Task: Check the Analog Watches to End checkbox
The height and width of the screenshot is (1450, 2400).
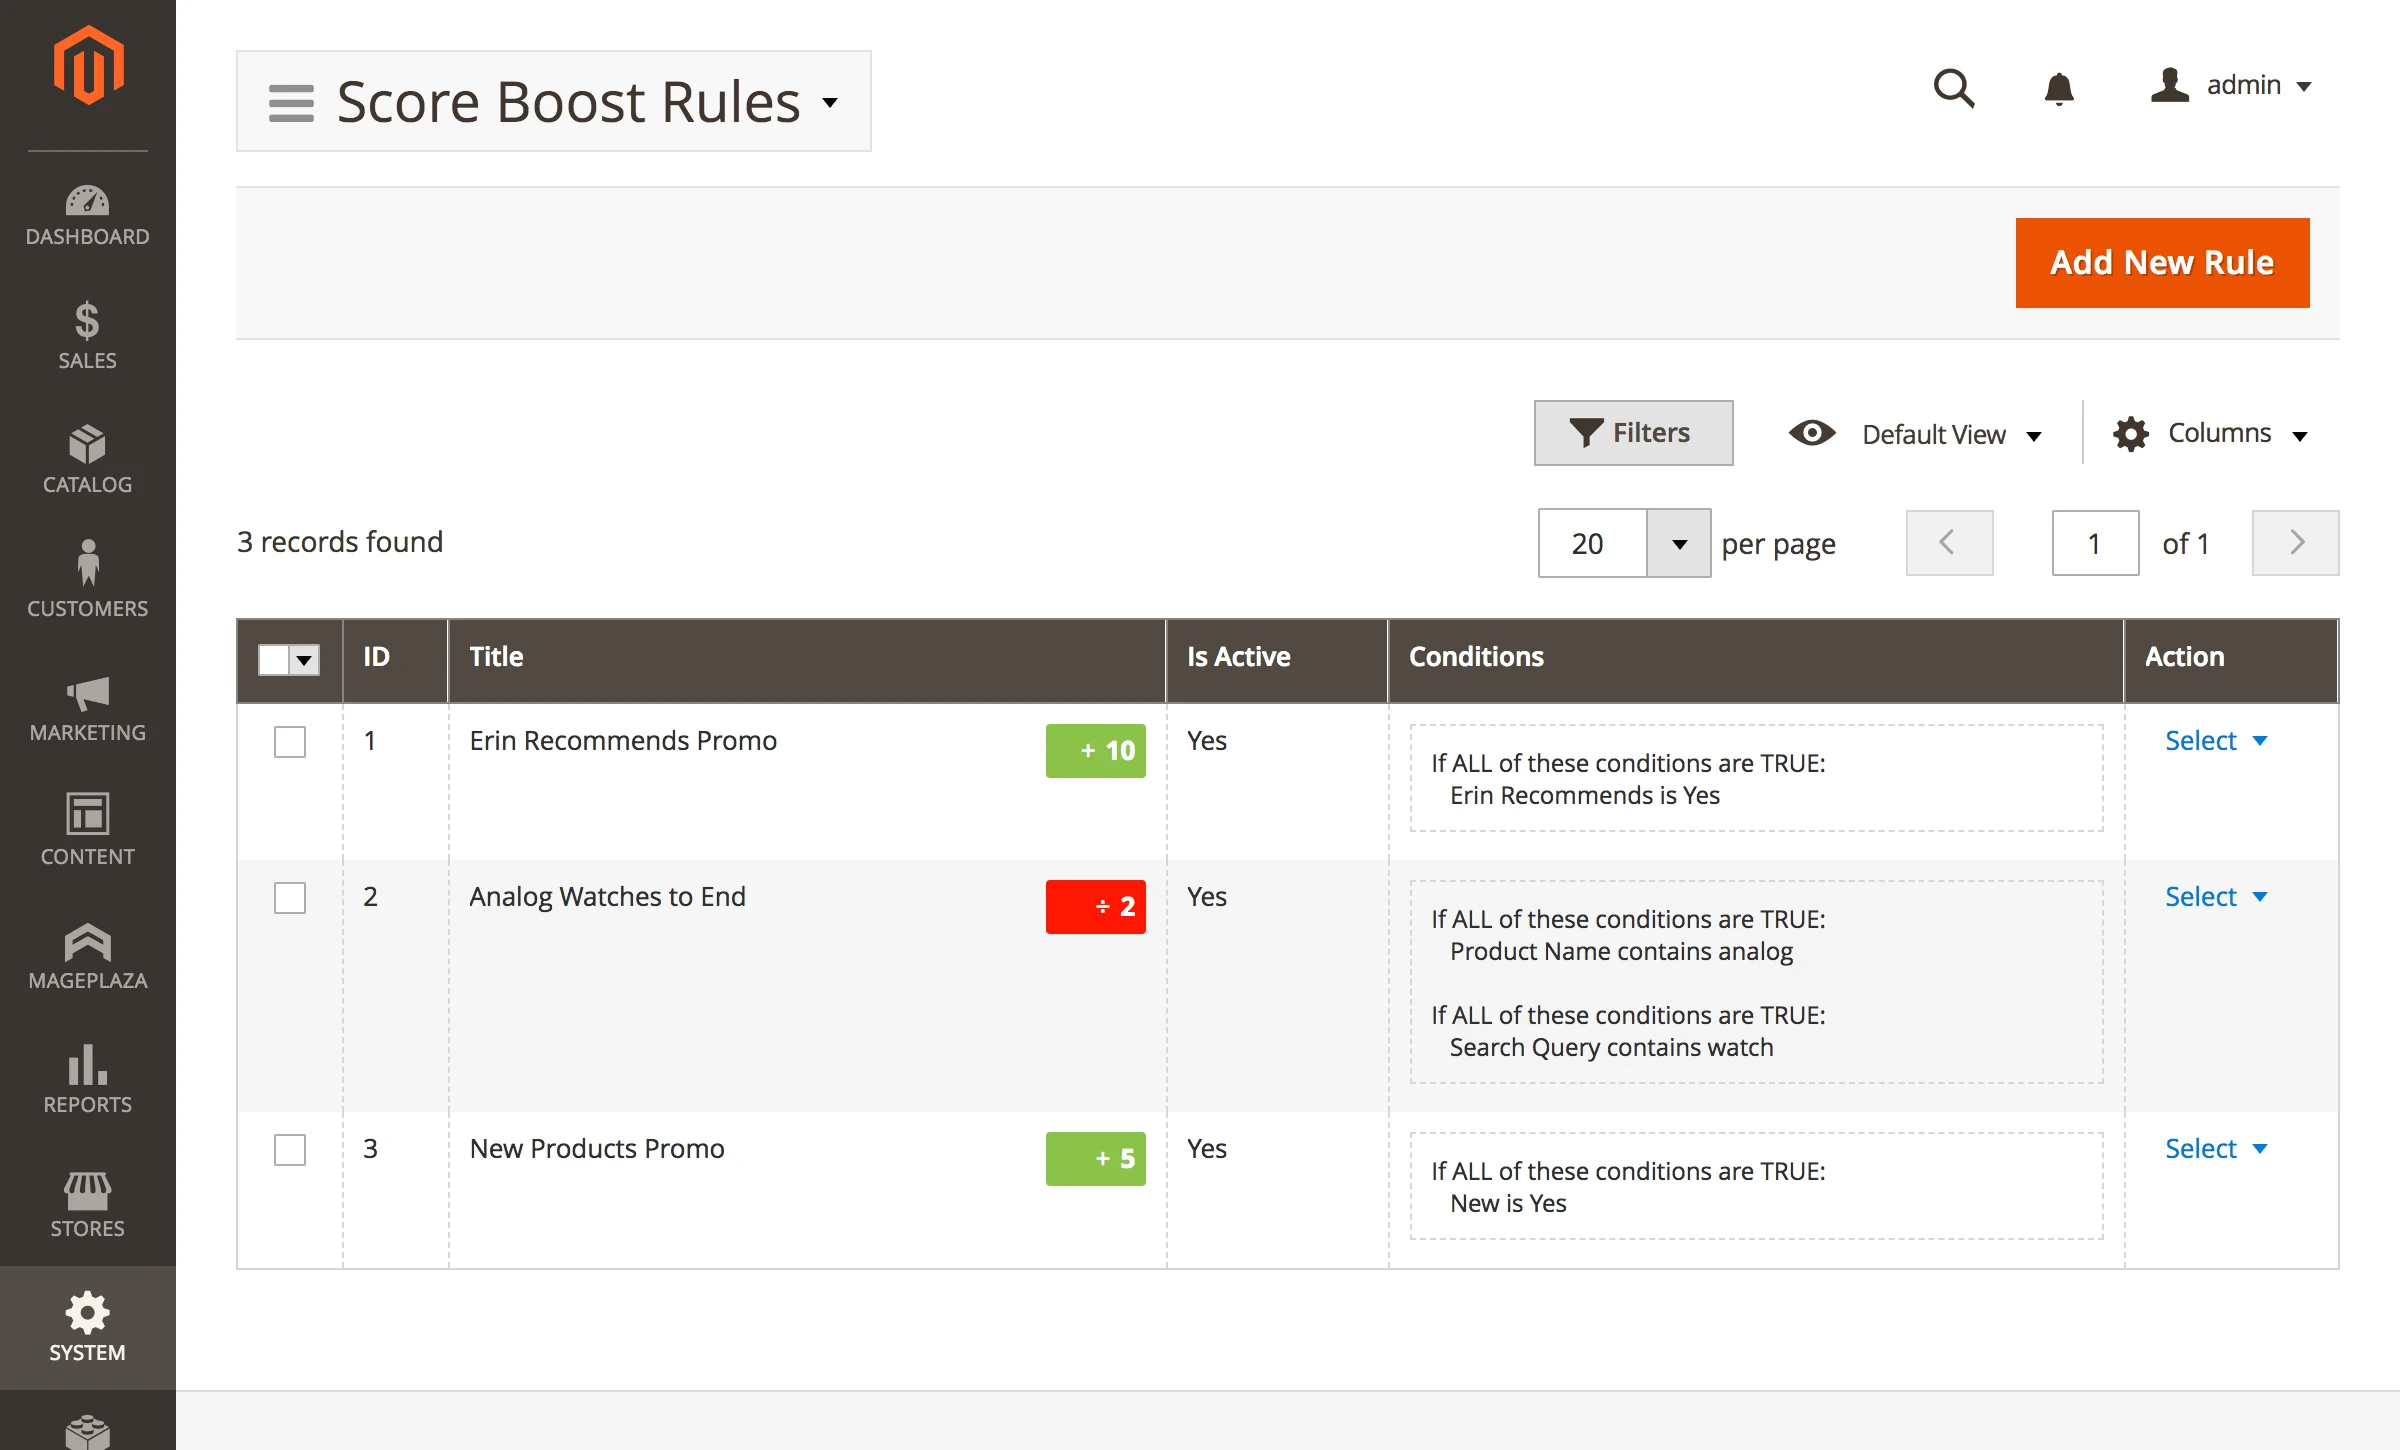Action: (x=290, y=898)
